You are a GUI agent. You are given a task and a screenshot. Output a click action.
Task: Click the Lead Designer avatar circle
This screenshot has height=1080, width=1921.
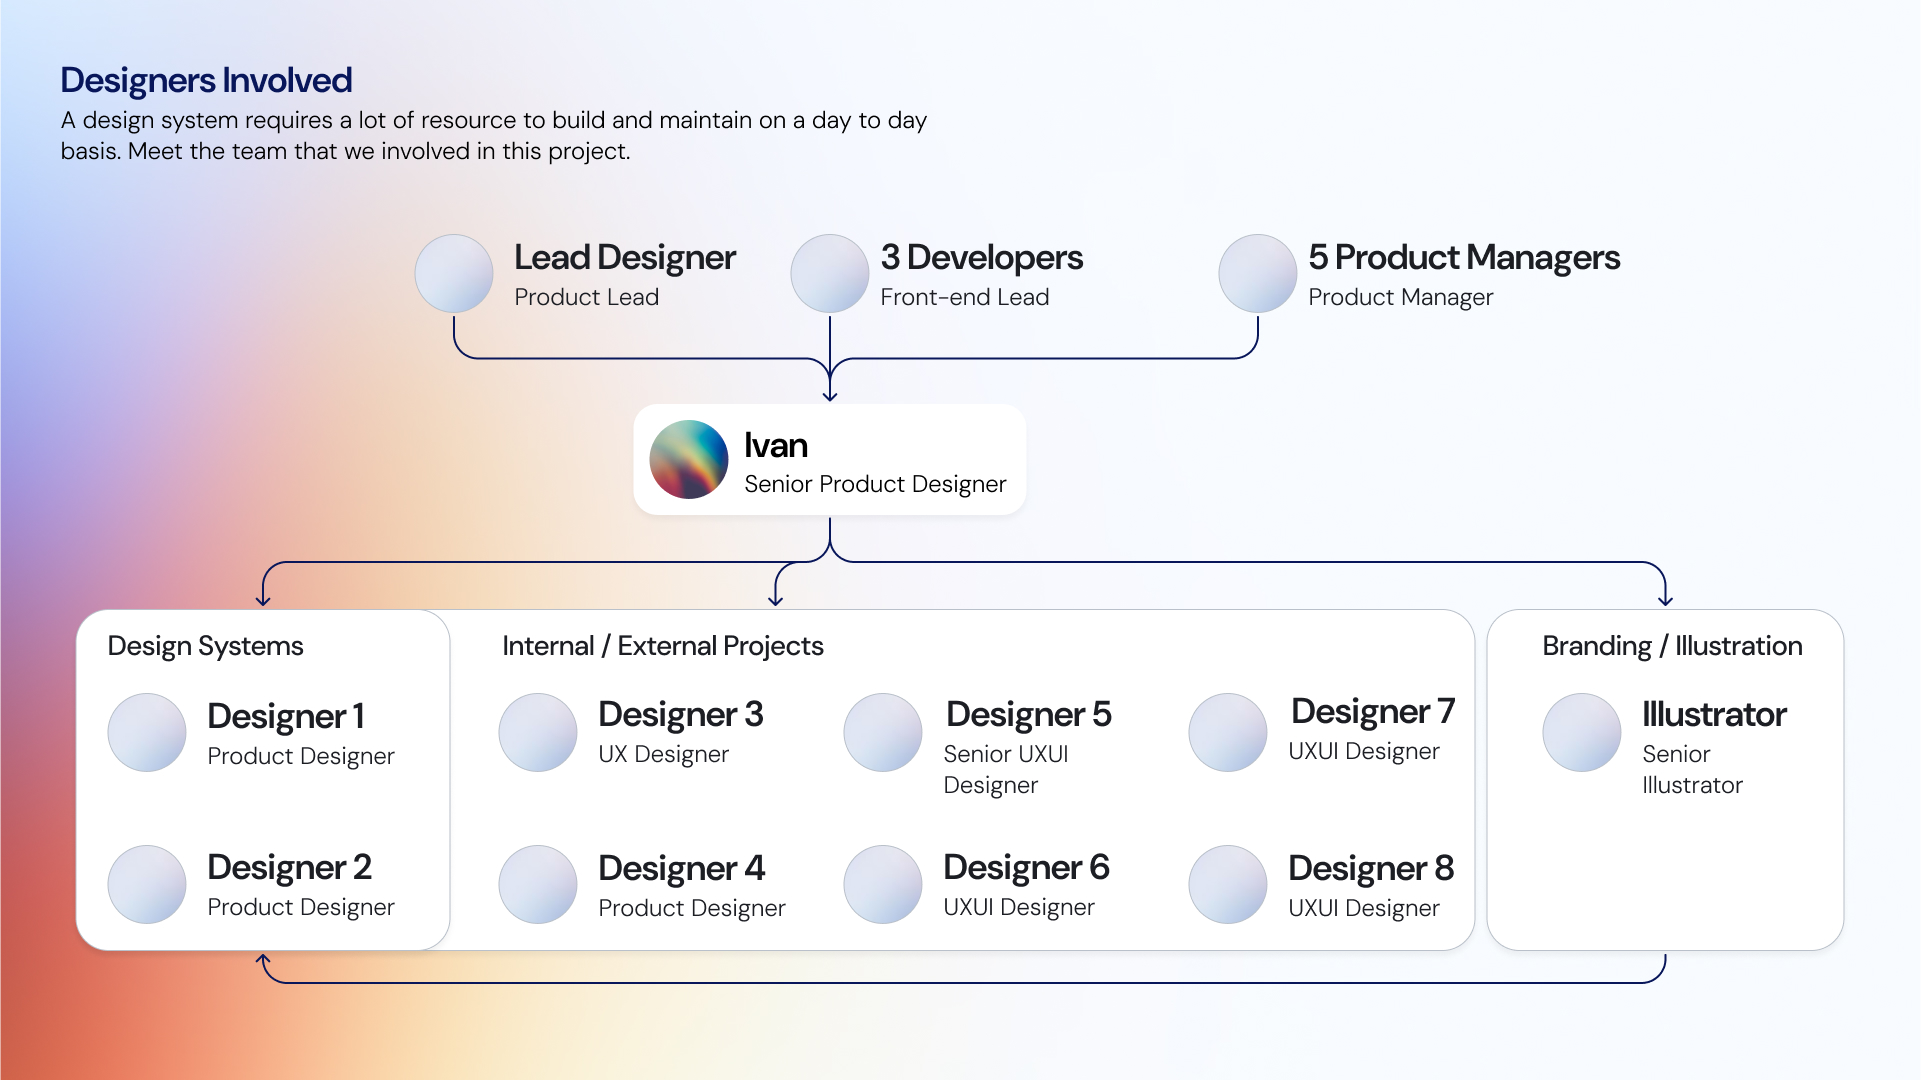tap(454, 273)
